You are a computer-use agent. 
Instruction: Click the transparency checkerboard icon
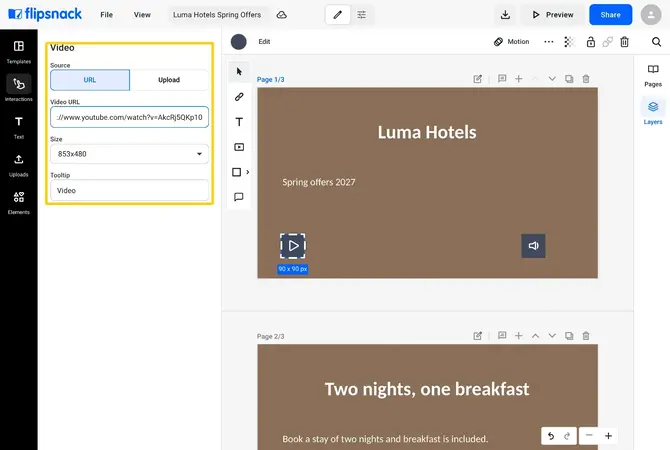pyautogui.click(x=569, y=42)
